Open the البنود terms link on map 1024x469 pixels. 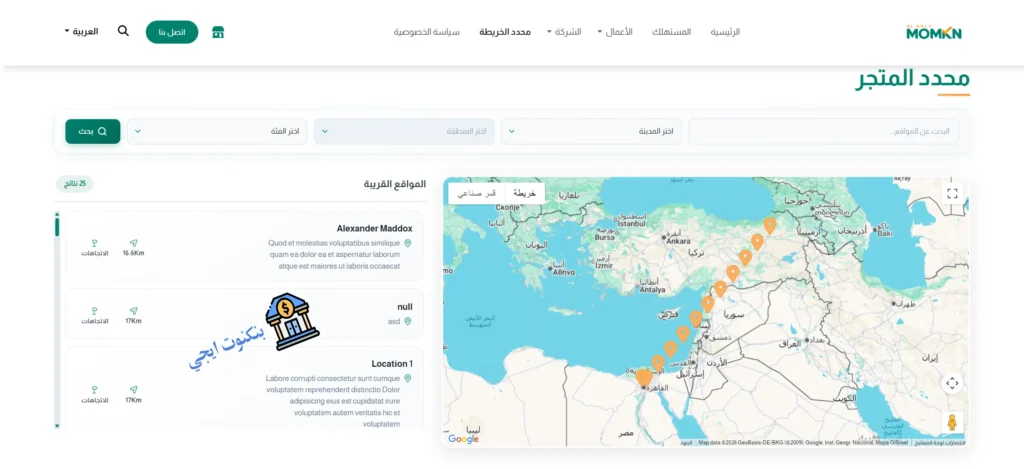[x=686, y=443]
